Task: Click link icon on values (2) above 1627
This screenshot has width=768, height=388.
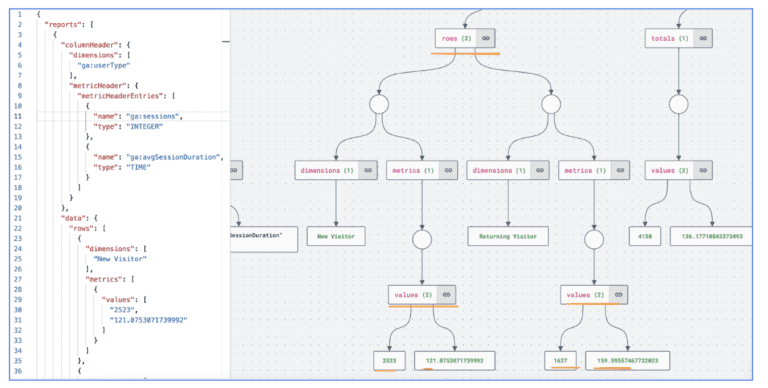Action: coord(618,295)
